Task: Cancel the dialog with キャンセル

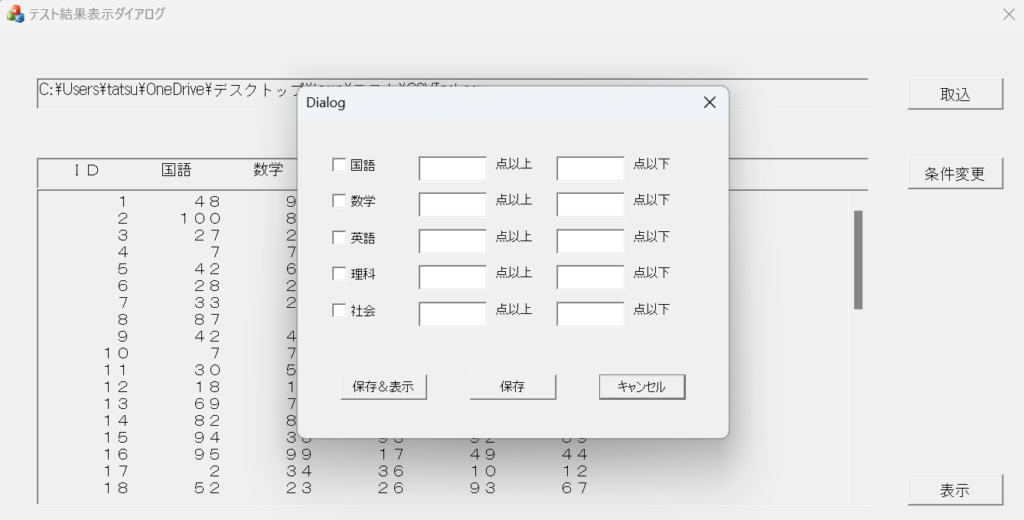Action: point(642,387)
